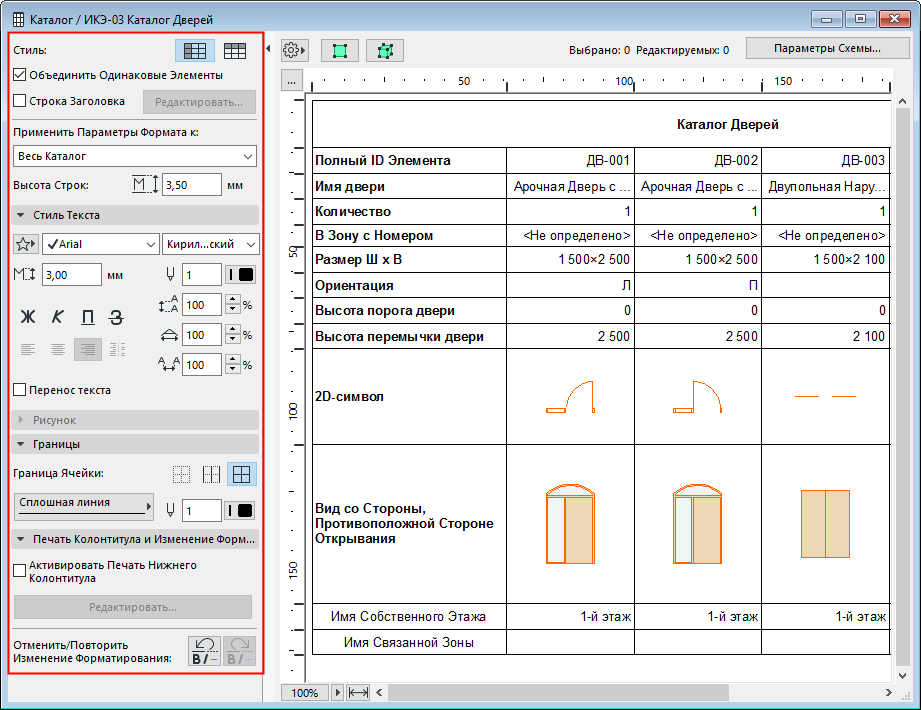The image size is (921, 710).
Task: Click the undo formatting change icon
Action: pyautogui.click(x=204, y=651)
